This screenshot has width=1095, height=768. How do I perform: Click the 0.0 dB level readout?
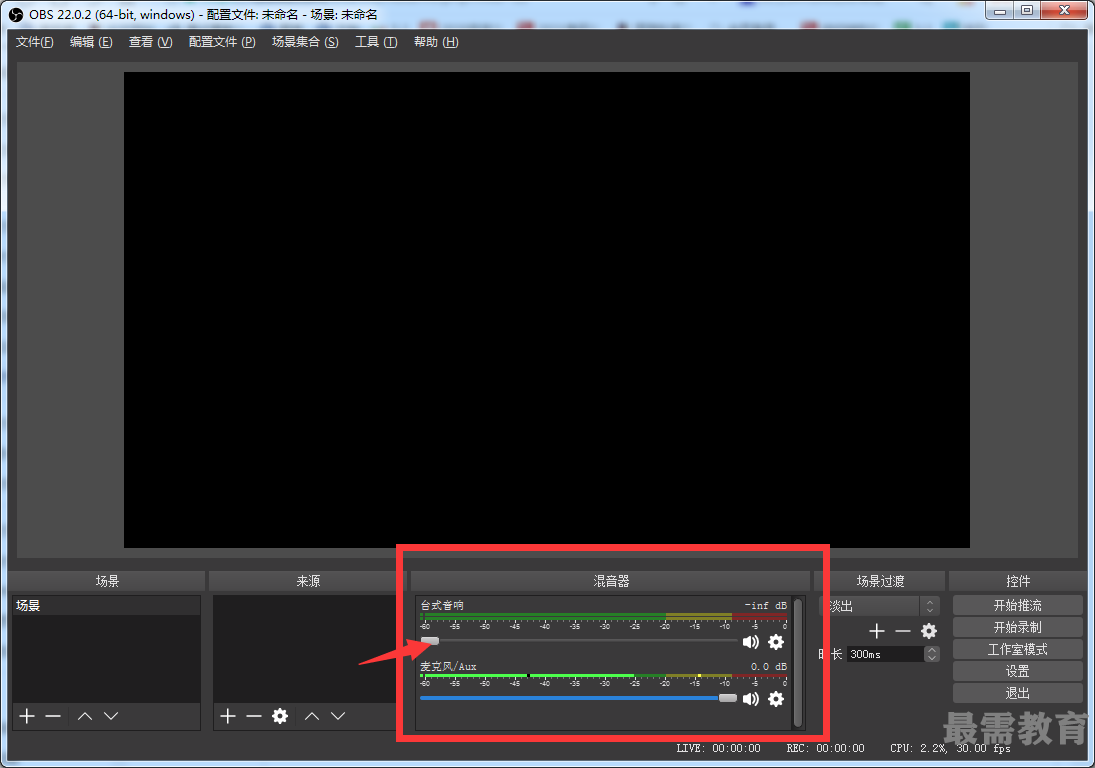(769, 667)
